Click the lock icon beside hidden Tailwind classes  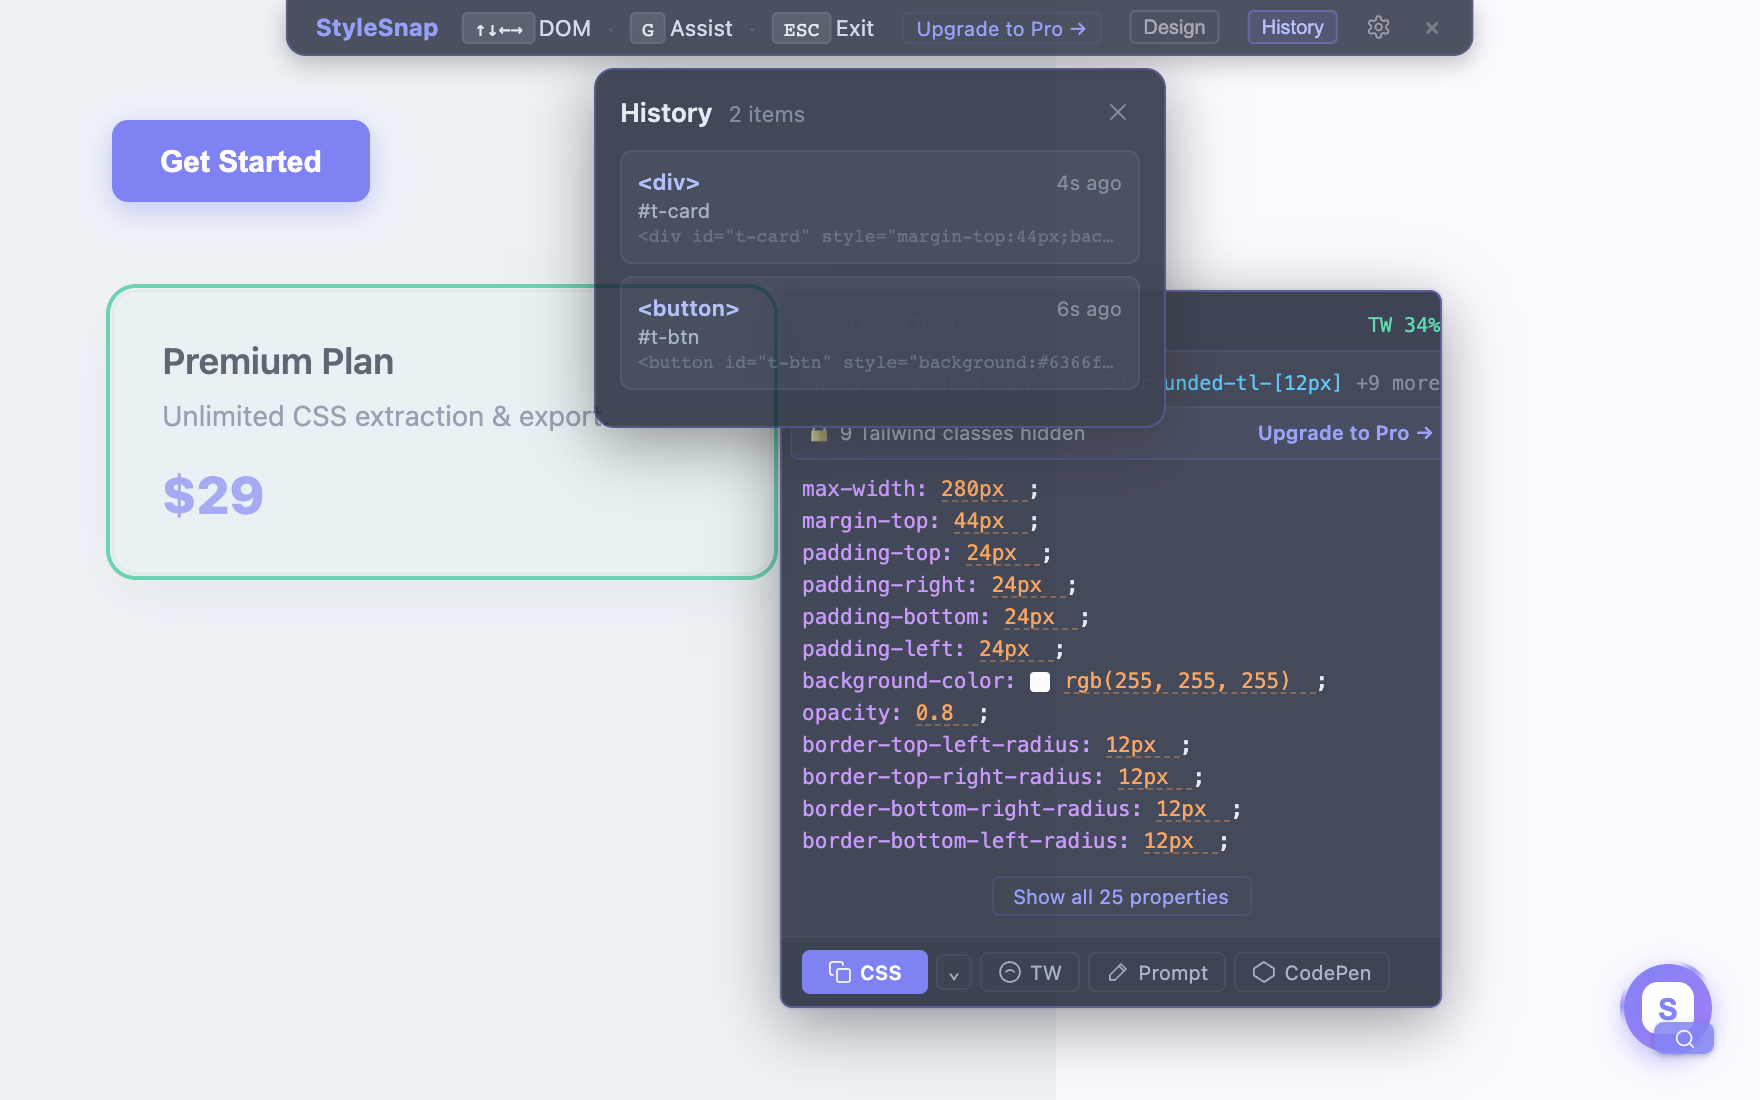click(819, 433)
